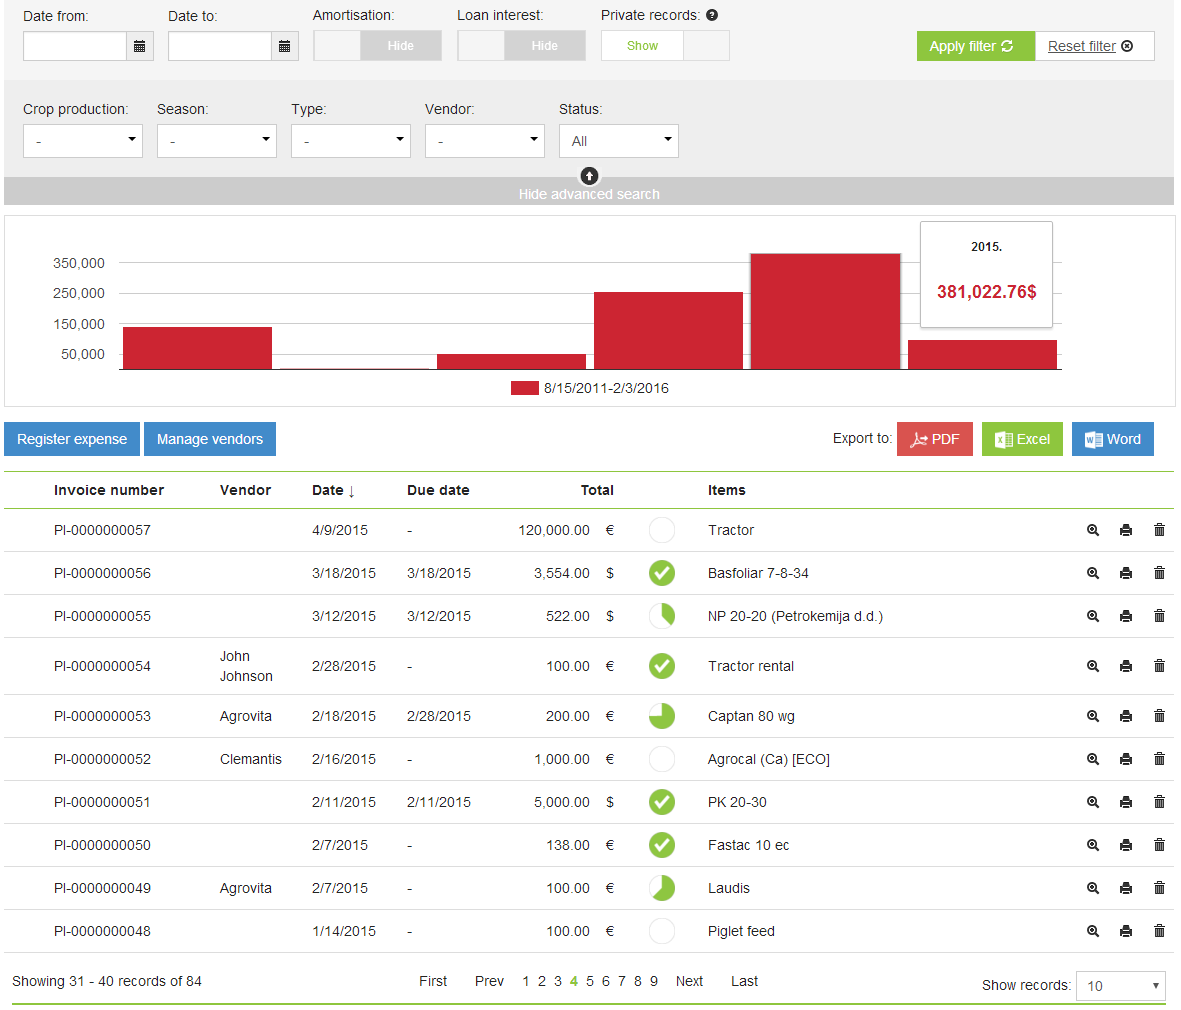Viewport: 1181px width, 1010px height.
Task: Click the Register expense button
Action: pyautogui.click(x=72, y=439)
